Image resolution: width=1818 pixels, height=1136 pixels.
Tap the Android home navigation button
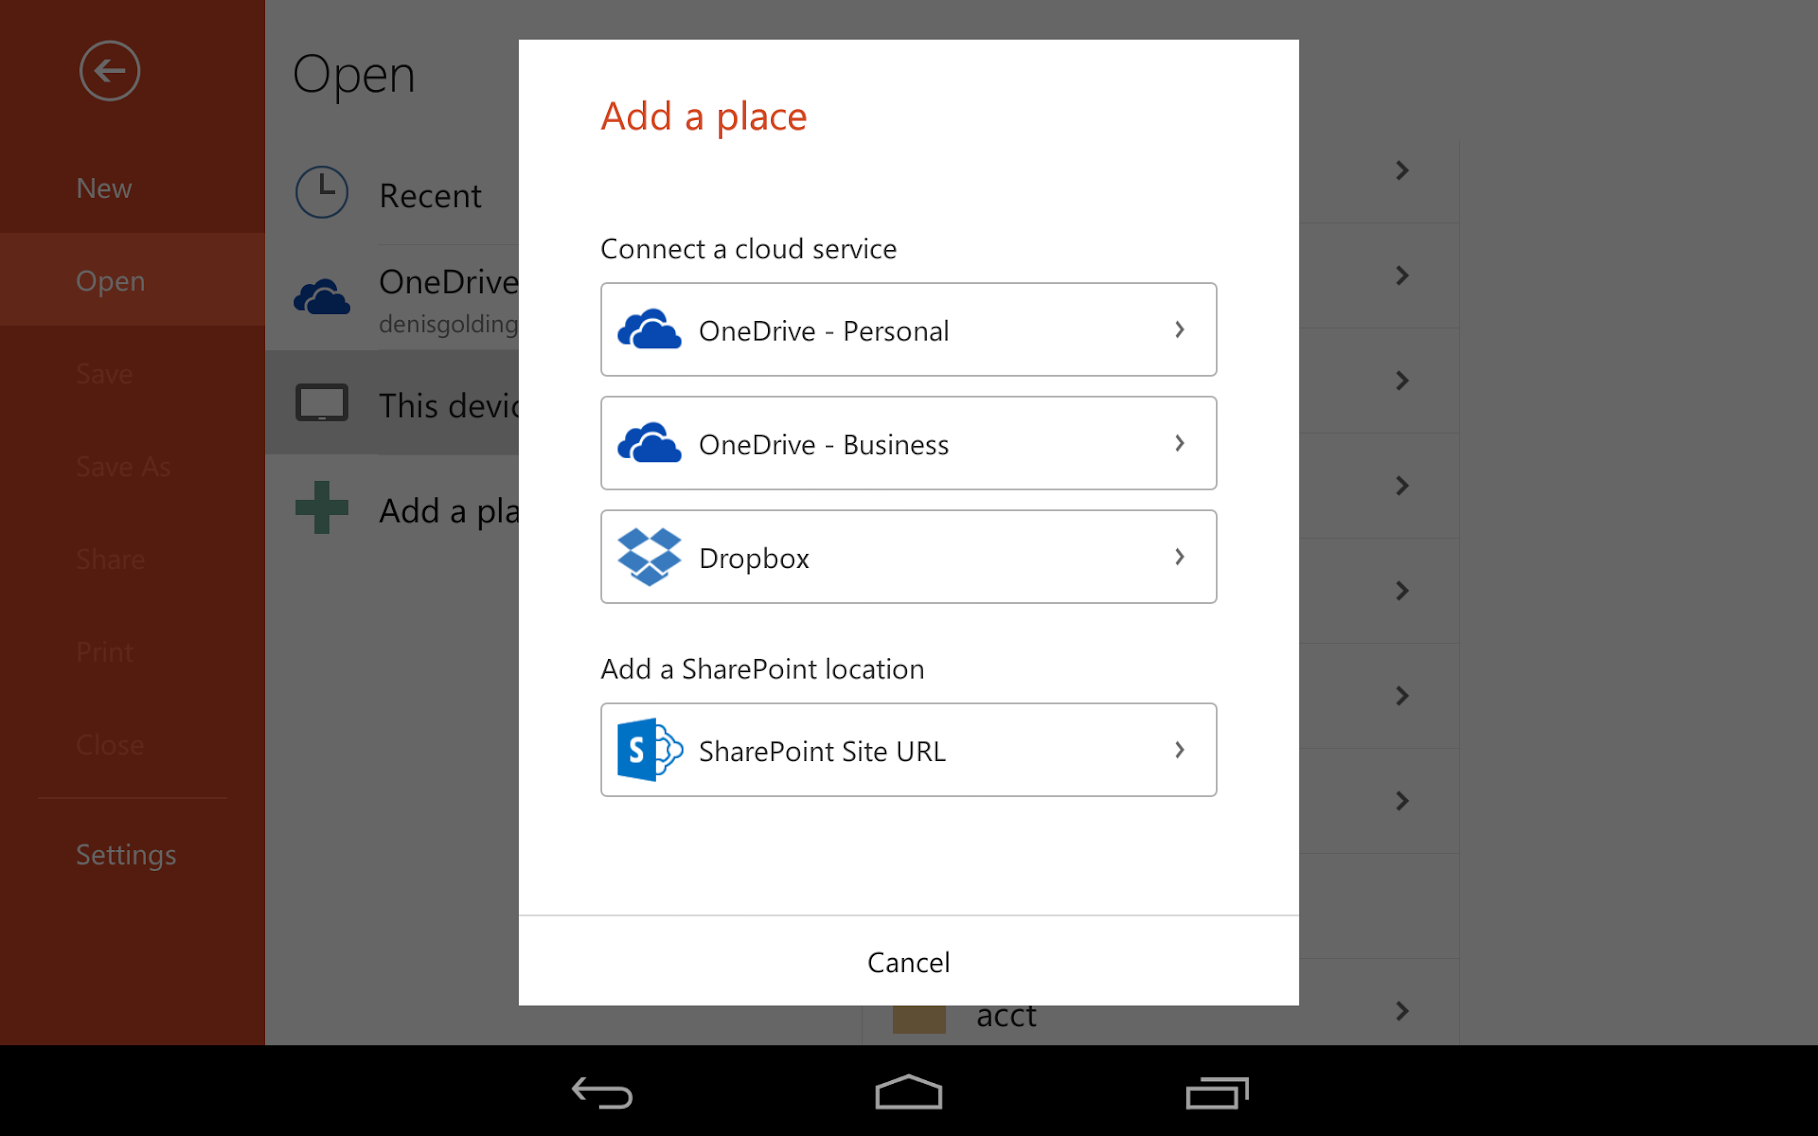908,1092
